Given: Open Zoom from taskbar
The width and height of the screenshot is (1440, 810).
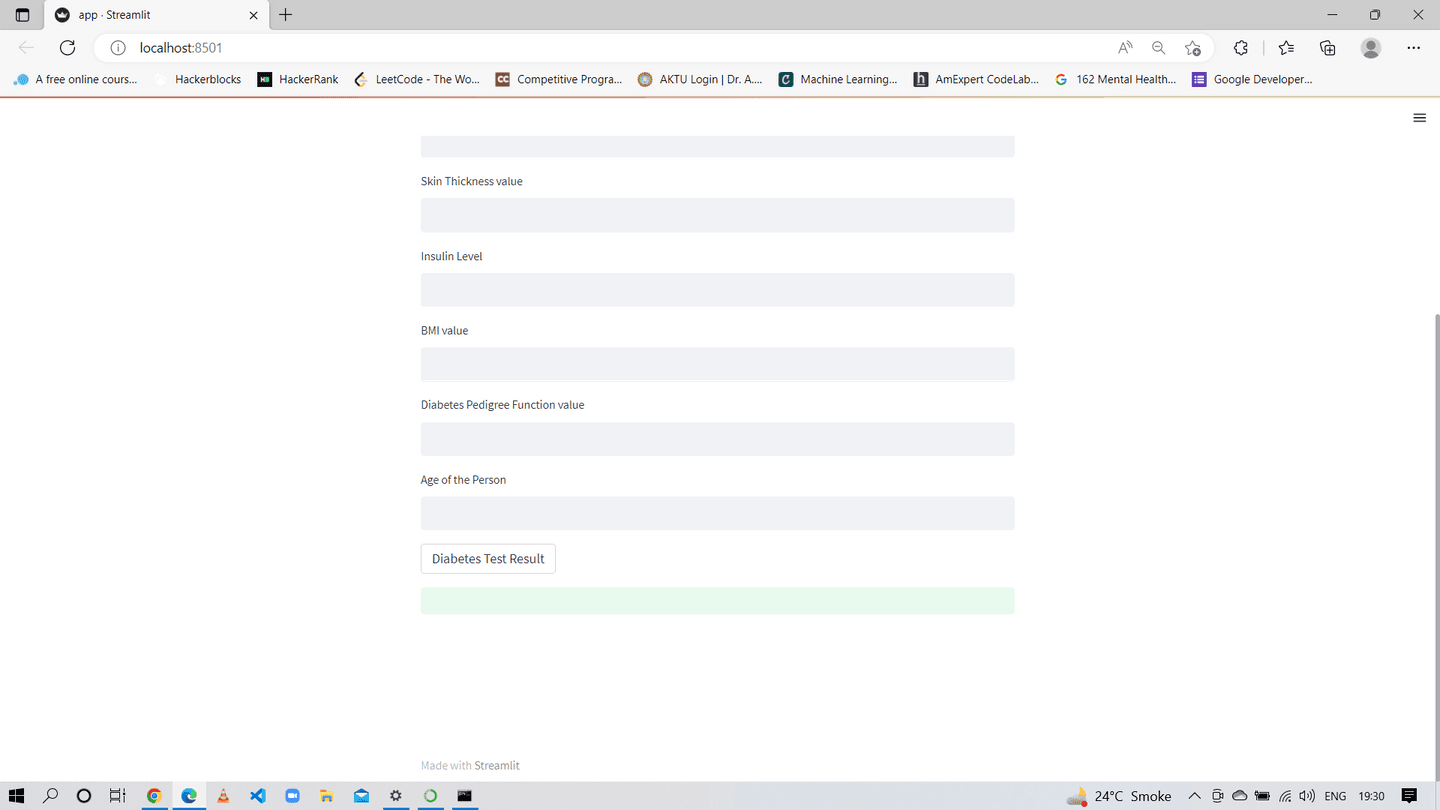Looking at the screenshot, I should pos(292,796).
